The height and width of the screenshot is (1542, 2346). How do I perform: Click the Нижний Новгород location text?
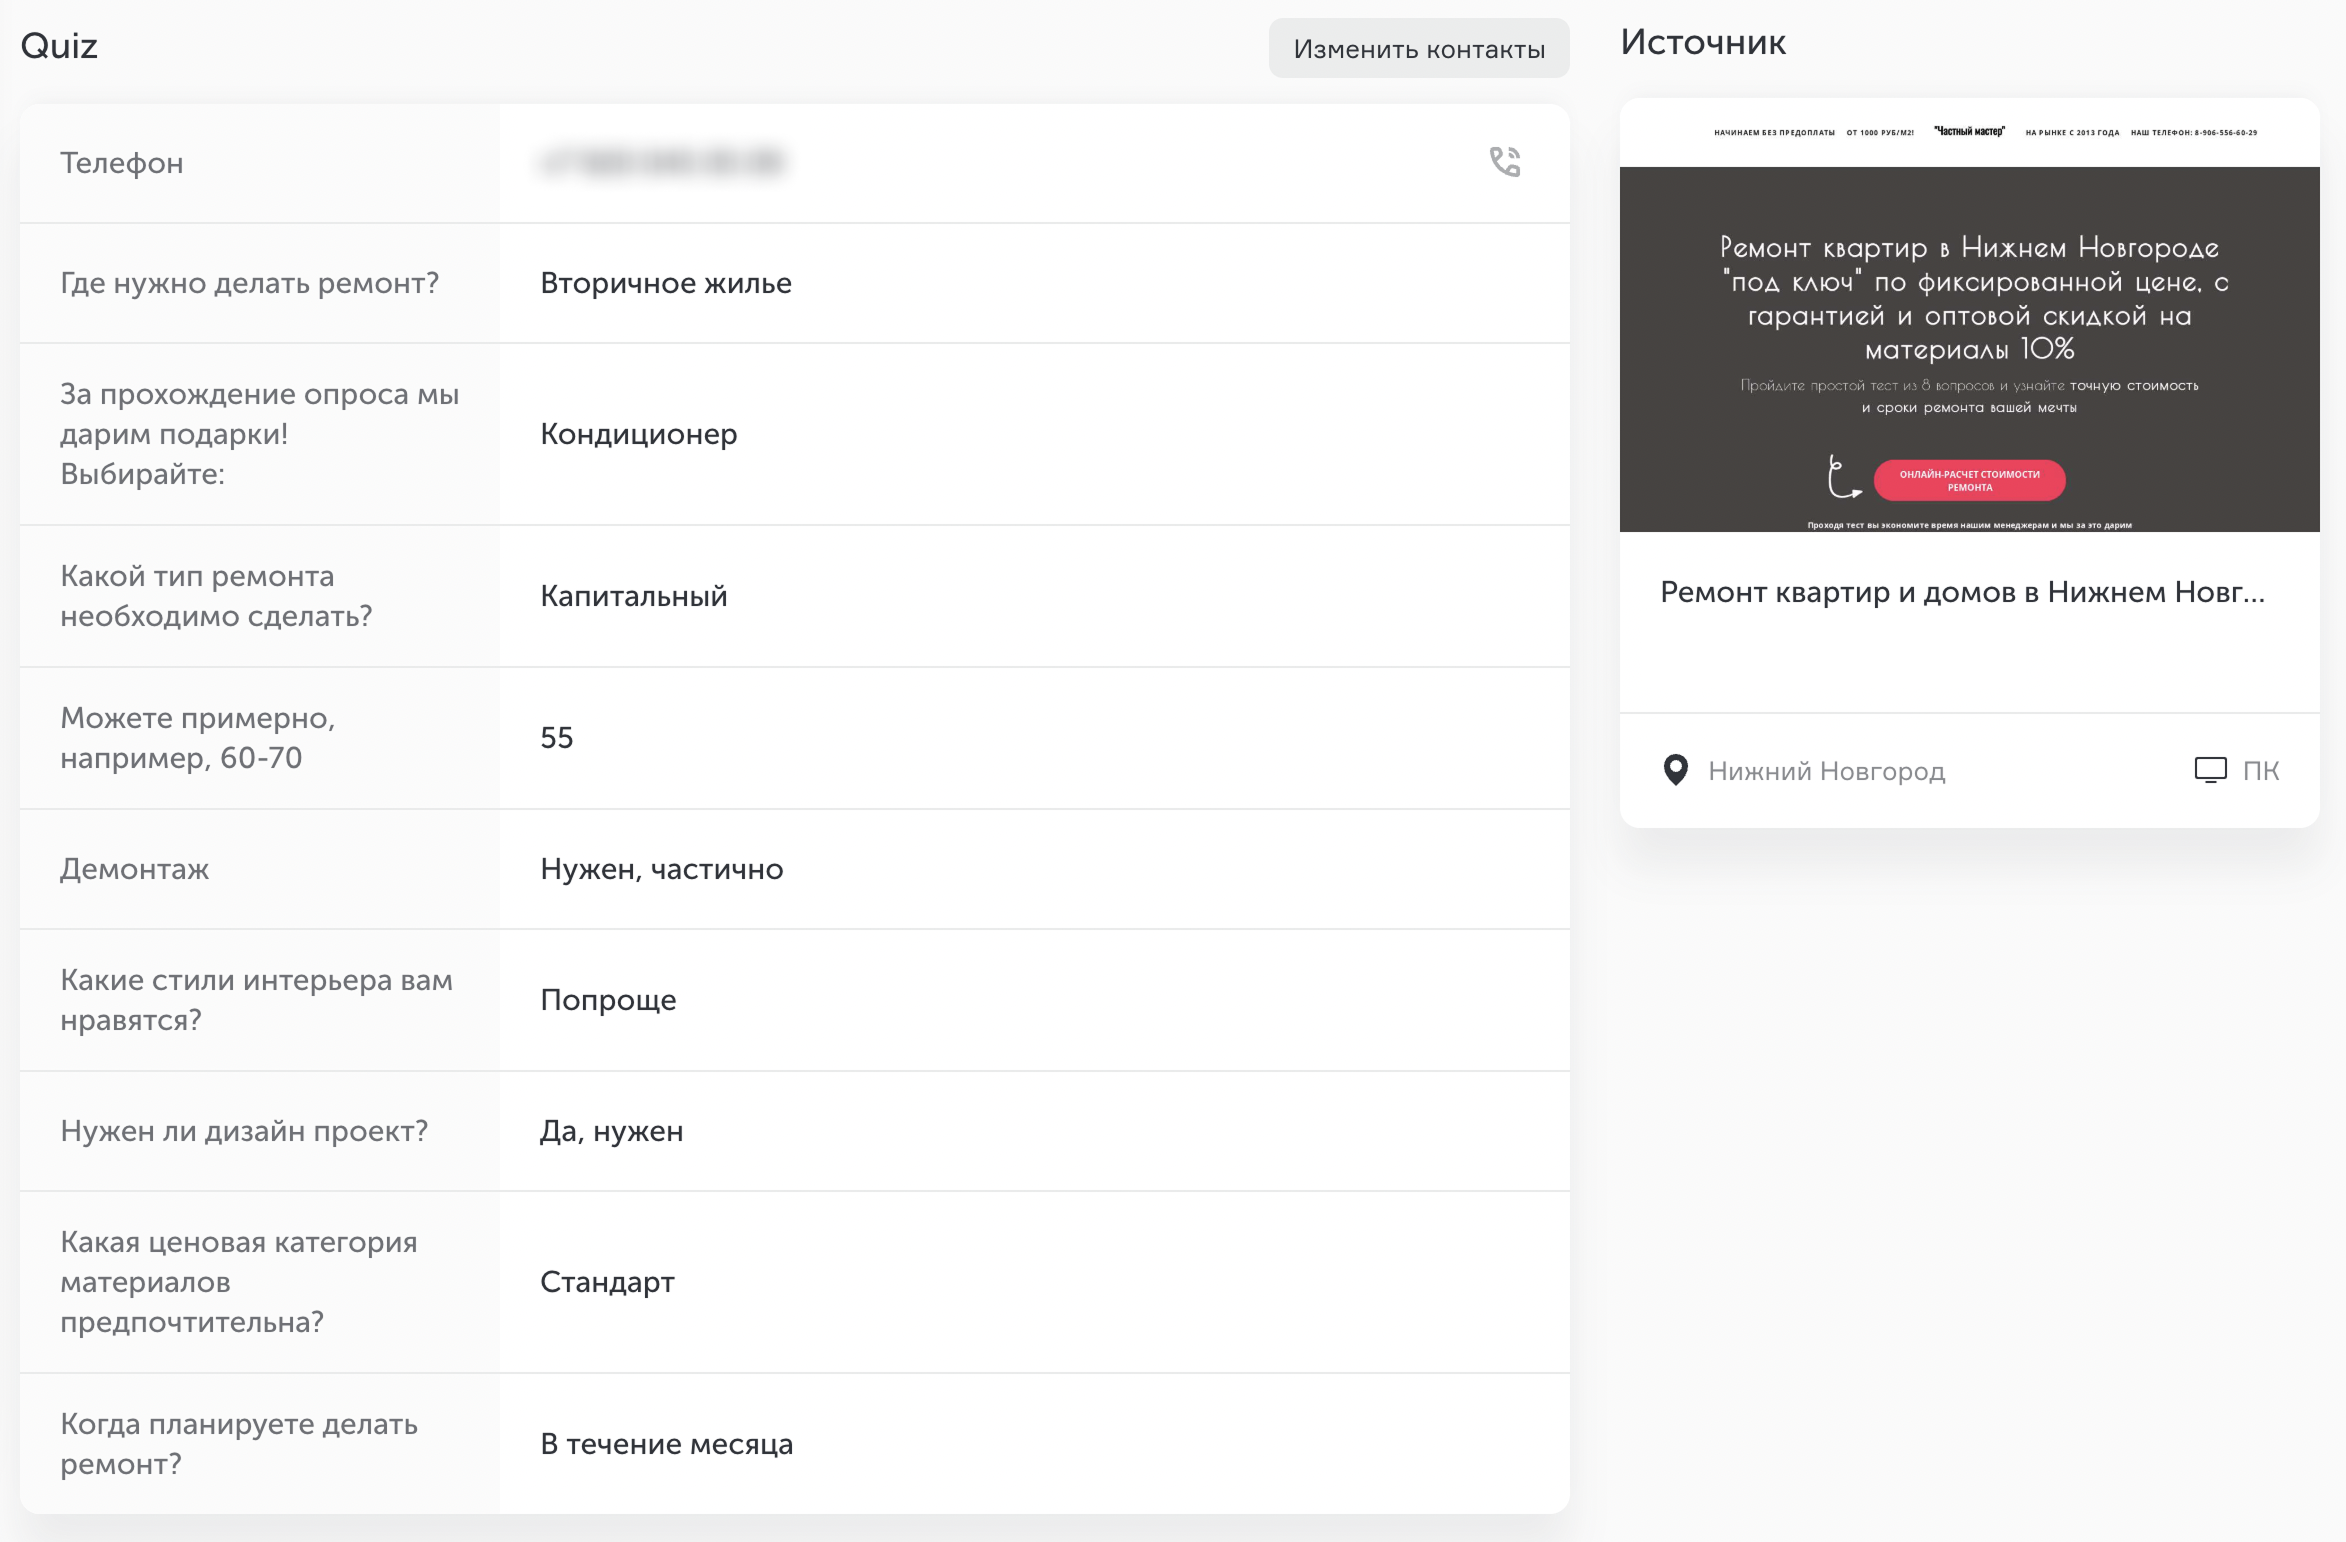[x=1826, y=771]
